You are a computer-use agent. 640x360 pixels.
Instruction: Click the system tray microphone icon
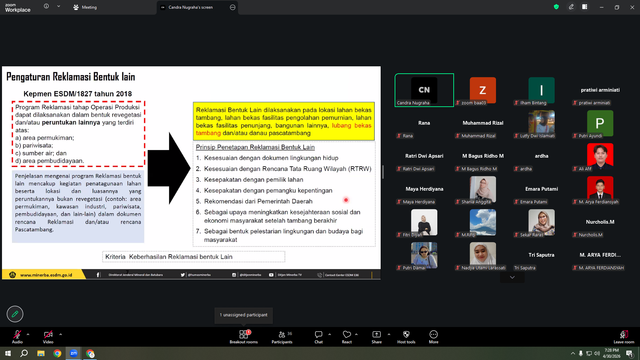click(580, 353)
